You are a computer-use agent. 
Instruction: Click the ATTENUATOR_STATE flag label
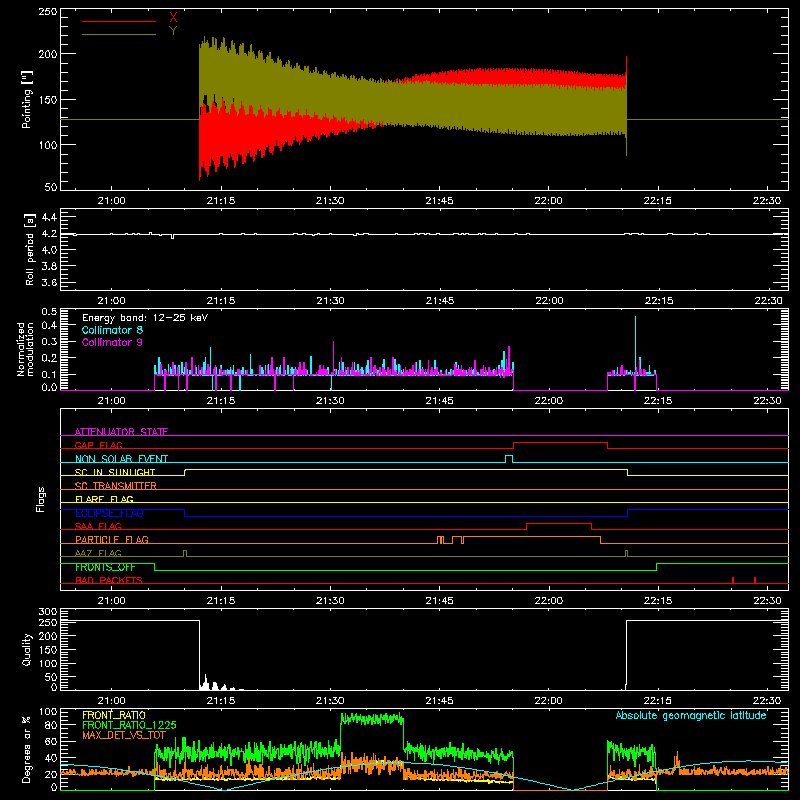coord(121,432)
